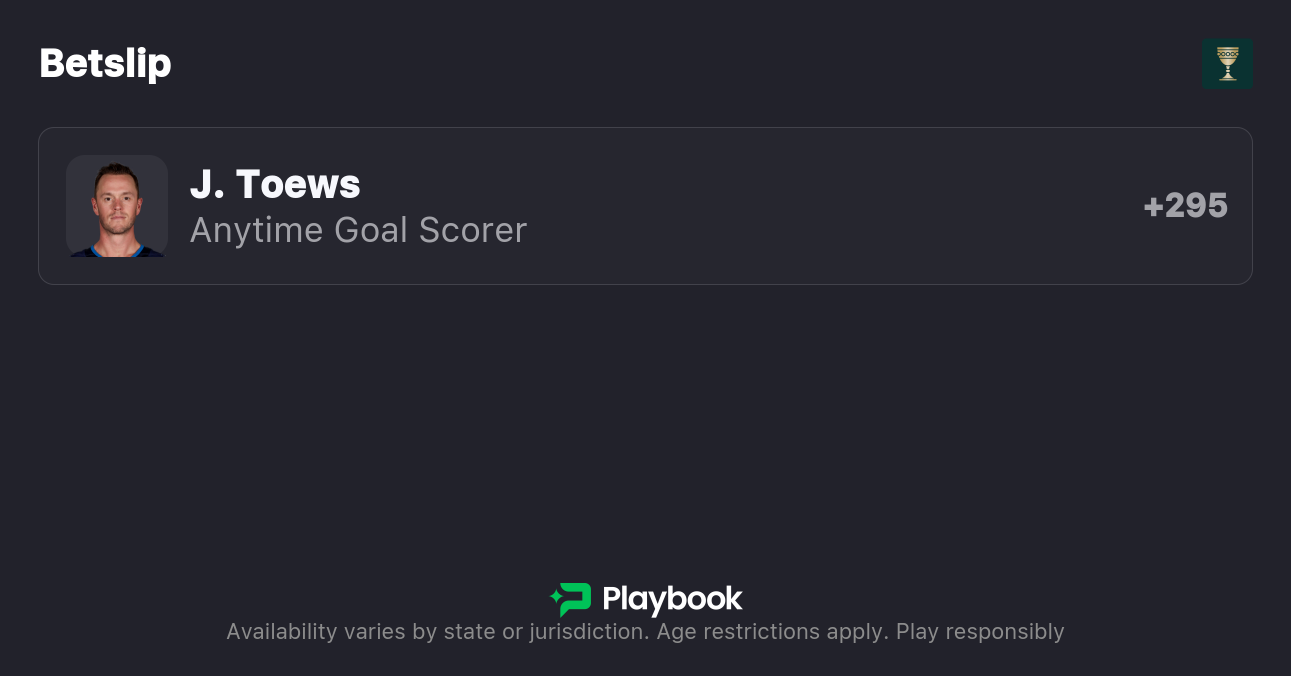Click the "Play responsibly" disclaimer text
The image size is (1291, 676).
coord(980,632)
